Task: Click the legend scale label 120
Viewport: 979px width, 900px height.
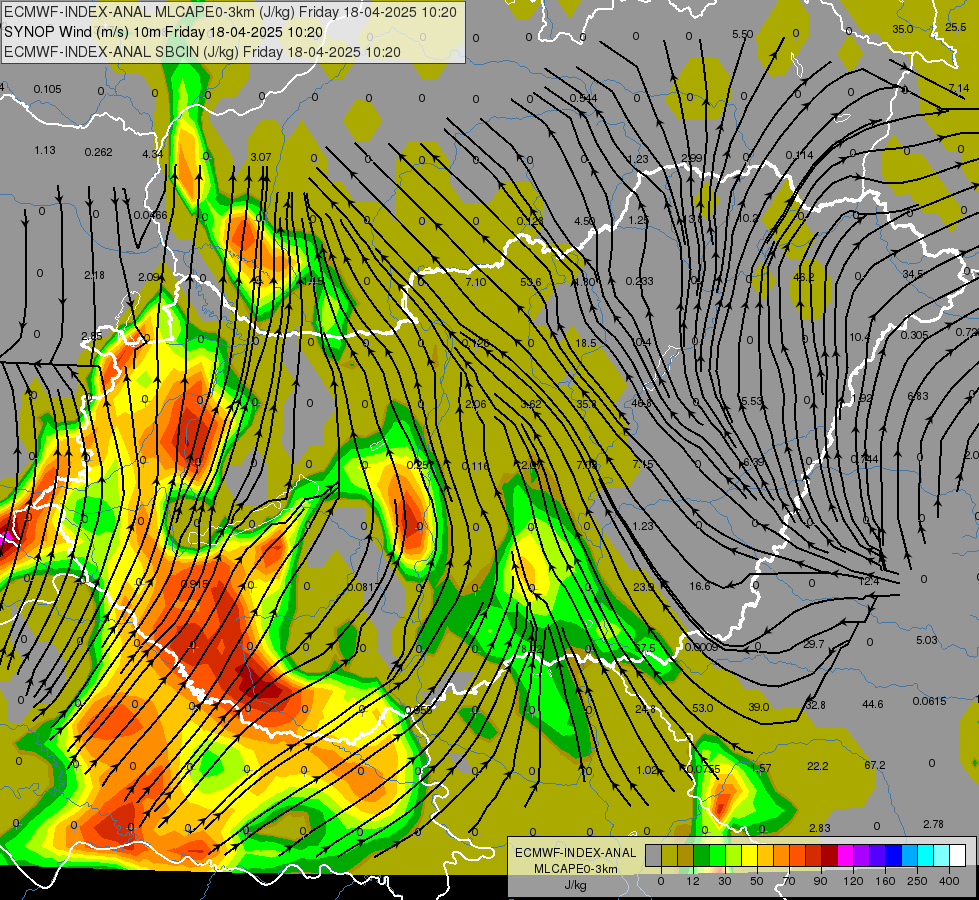Action: coord(854,881)
